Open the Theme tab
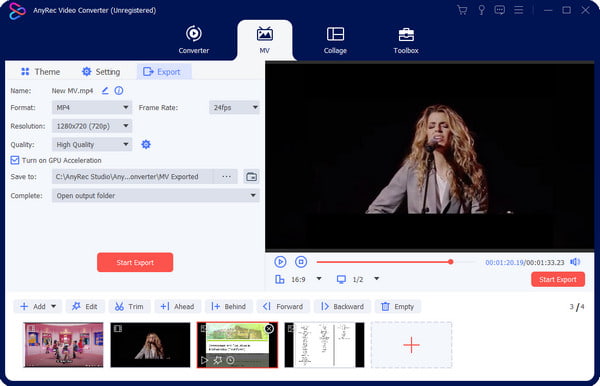The height and width of the screenshot is (386, 600). click(41, 72)
